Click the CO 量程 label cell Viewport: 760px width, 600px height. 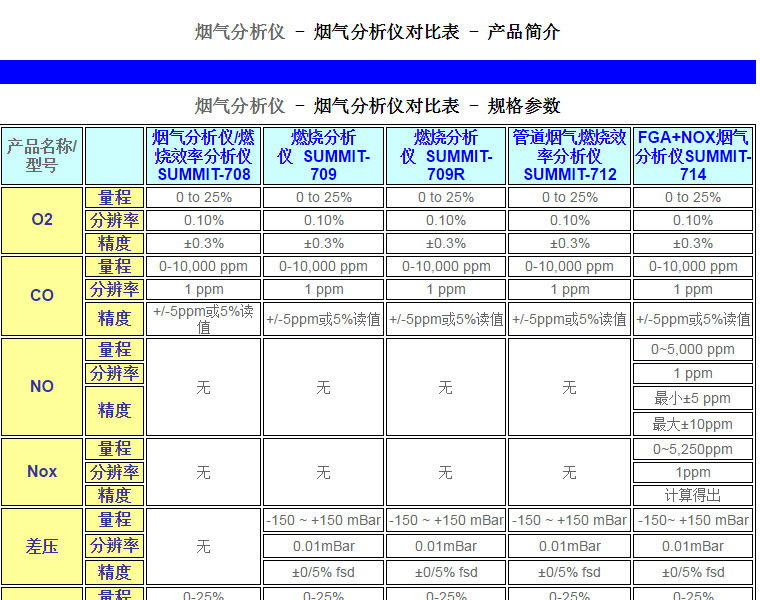point(114,267)
